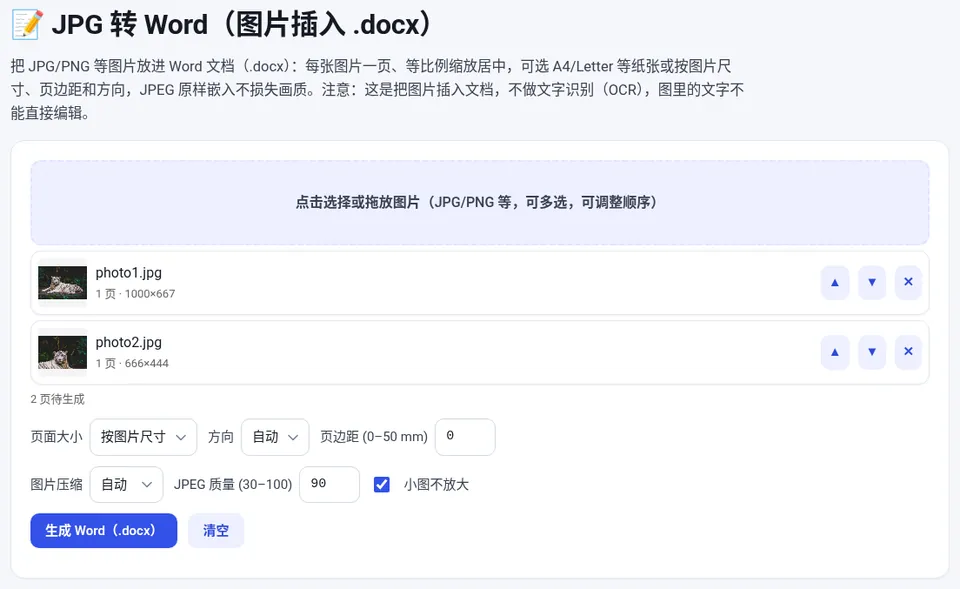Screen dimensions: 960x589
Task: Click the image upload drop zone
Action: (x=480, y=203)
